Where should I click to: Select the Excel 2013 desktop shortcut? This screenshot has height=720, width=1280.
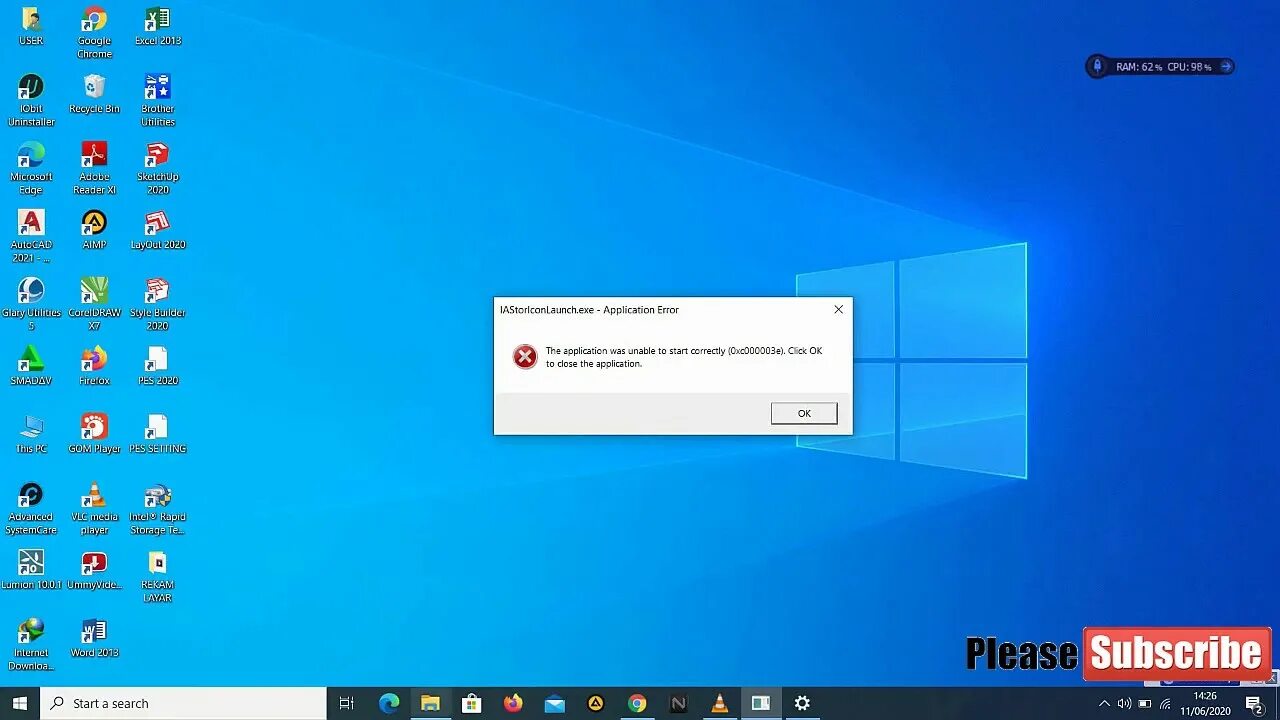pos(158,27)
